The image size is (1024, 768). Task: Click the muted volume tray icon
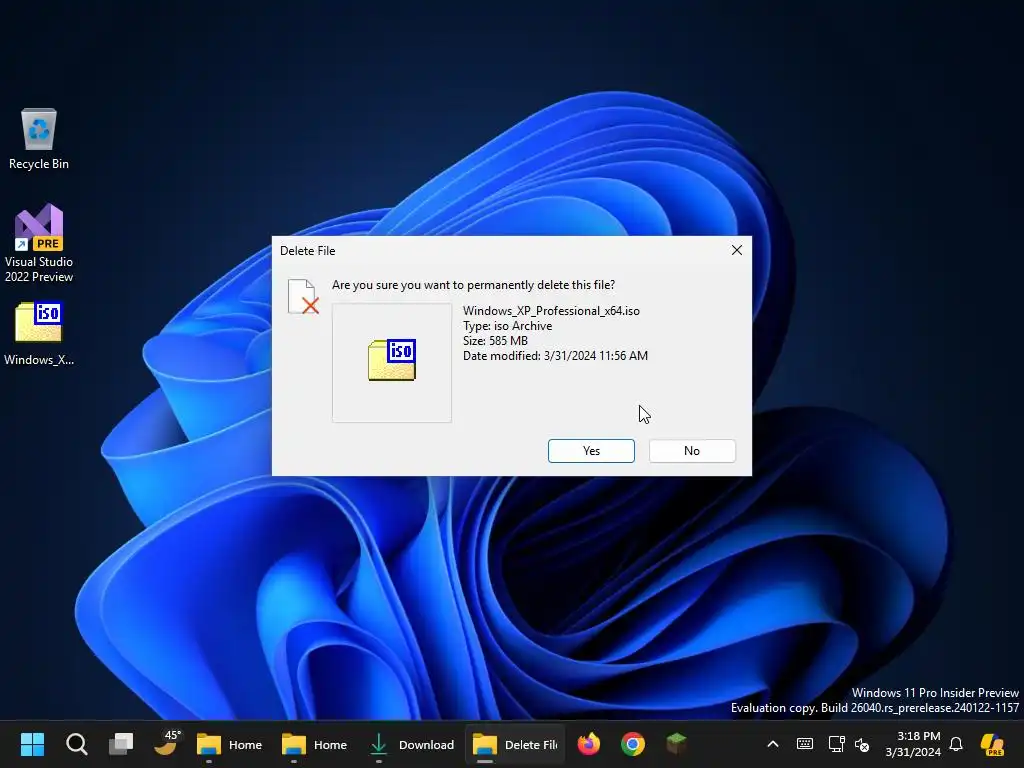click(x=862, y=744)
